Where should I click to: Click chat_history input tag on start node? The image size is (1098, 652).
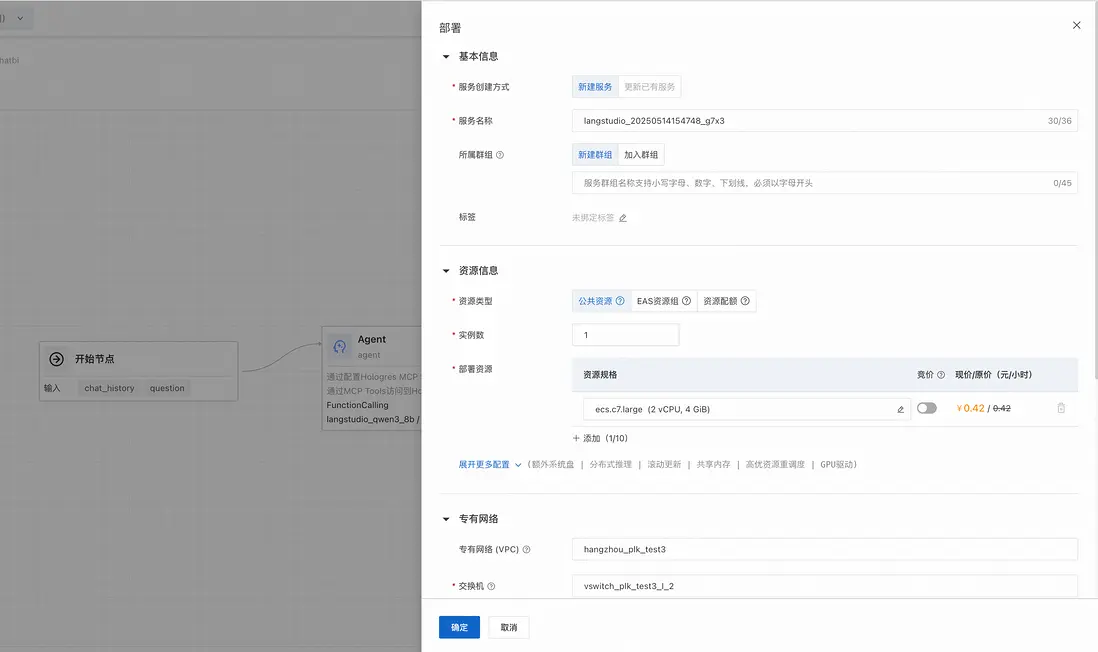(109, 388)
